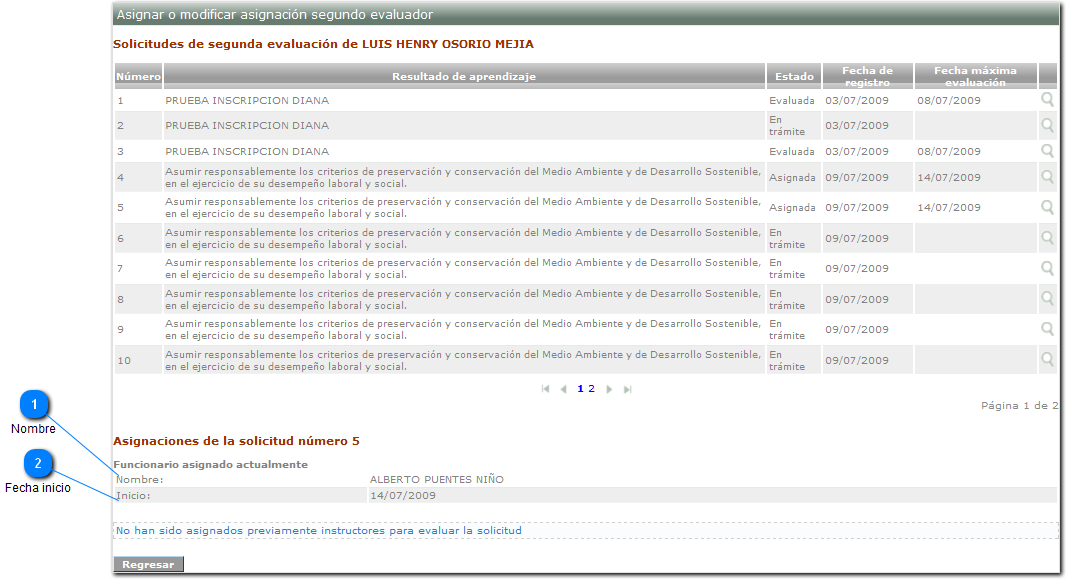Click the Resultado de aprendizaje column header
1073x586 pixels.
click(x=464, y=76)
